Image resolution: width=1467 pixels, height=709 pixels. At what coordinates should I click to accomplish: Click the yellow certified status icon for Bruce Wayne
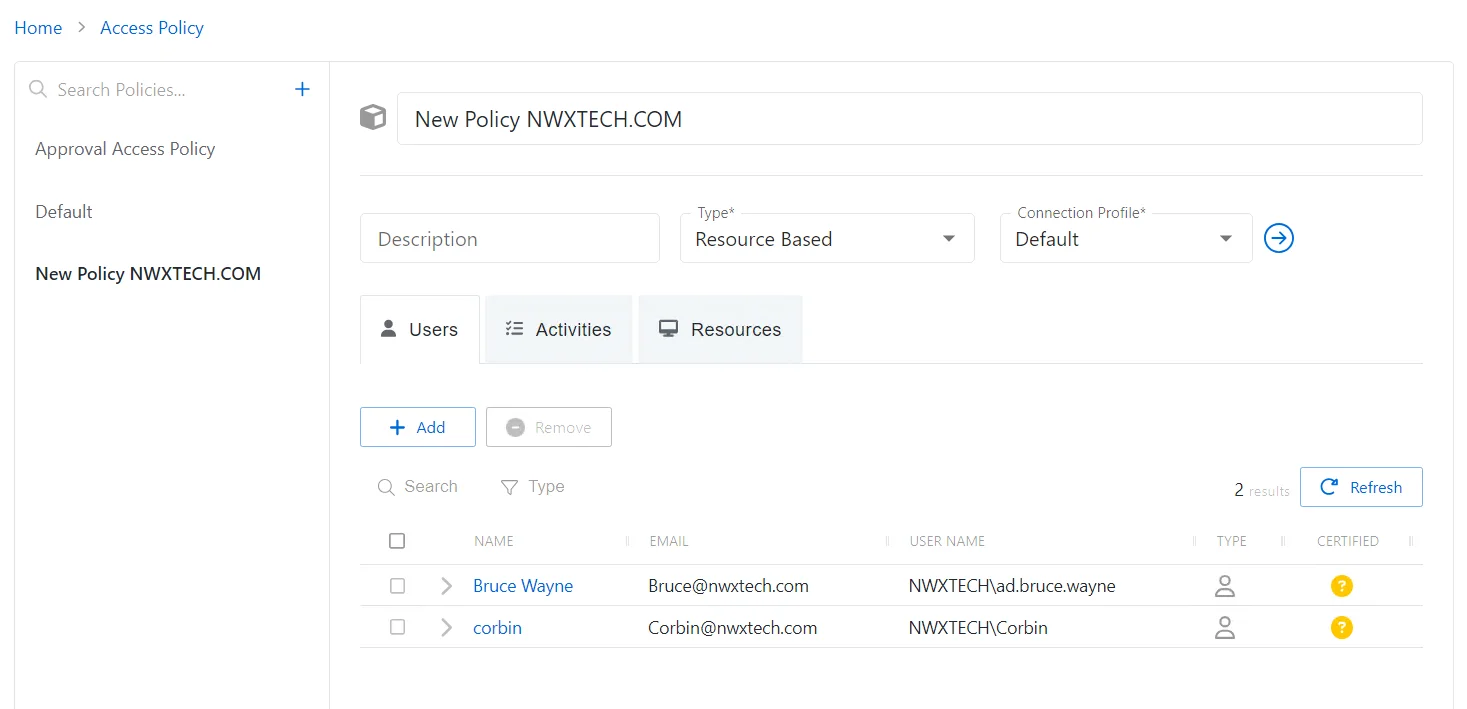point(1342,586)
